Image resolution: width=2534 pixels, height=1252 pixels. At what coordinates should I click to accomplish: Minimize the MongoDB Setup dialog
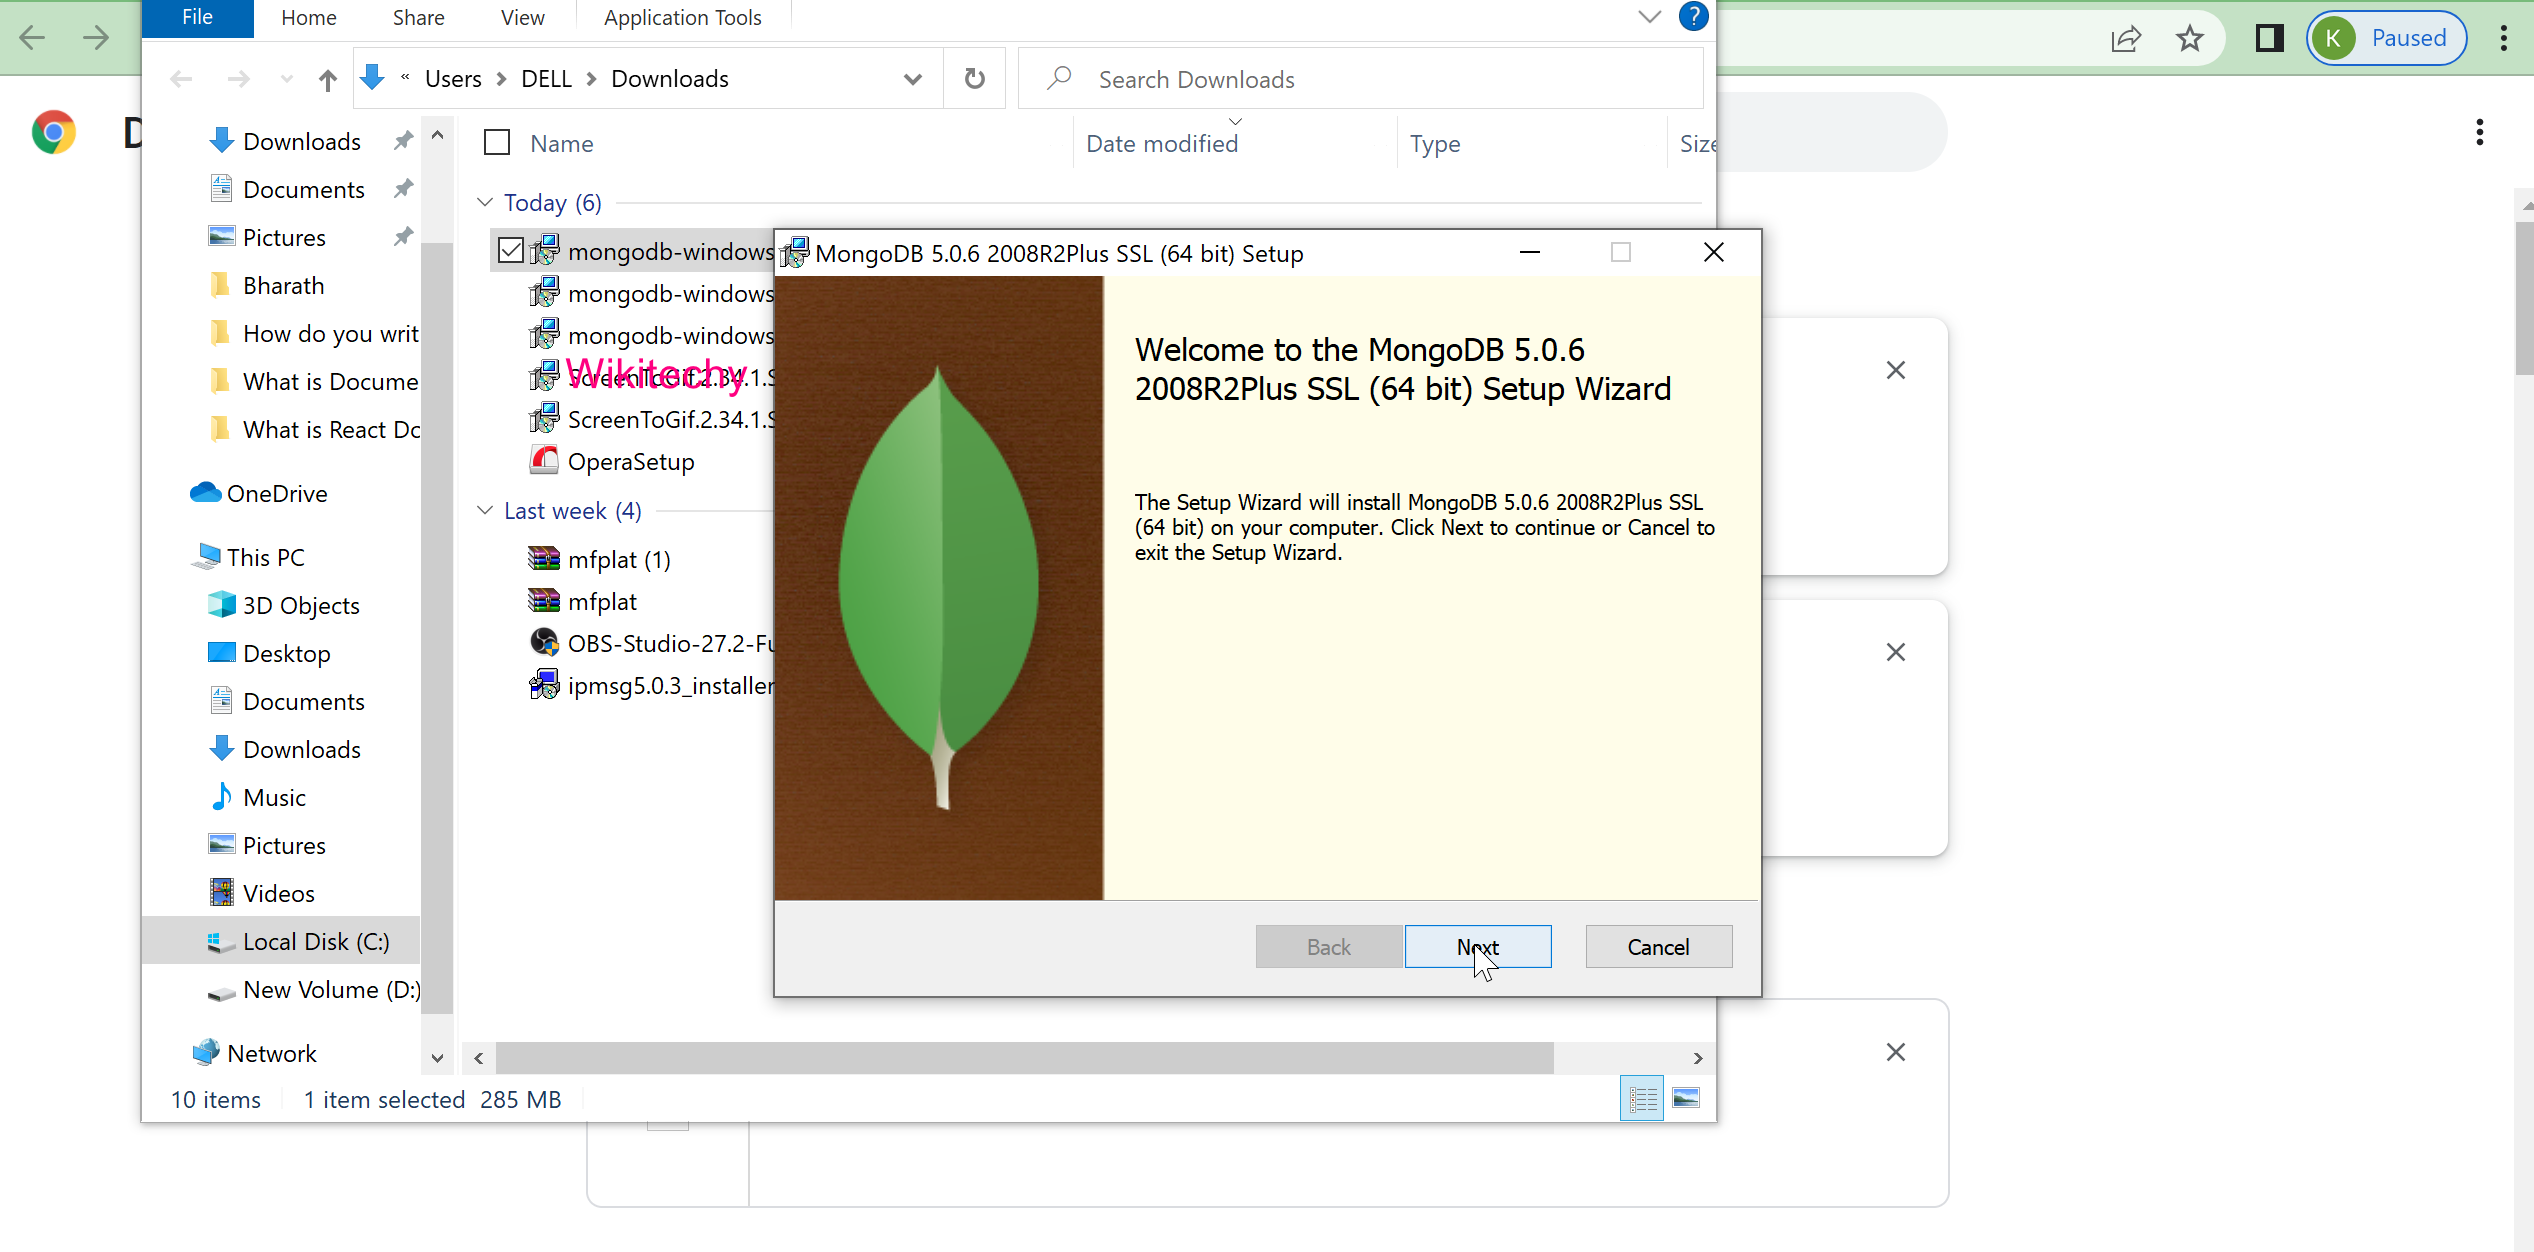click(1529, 253)
